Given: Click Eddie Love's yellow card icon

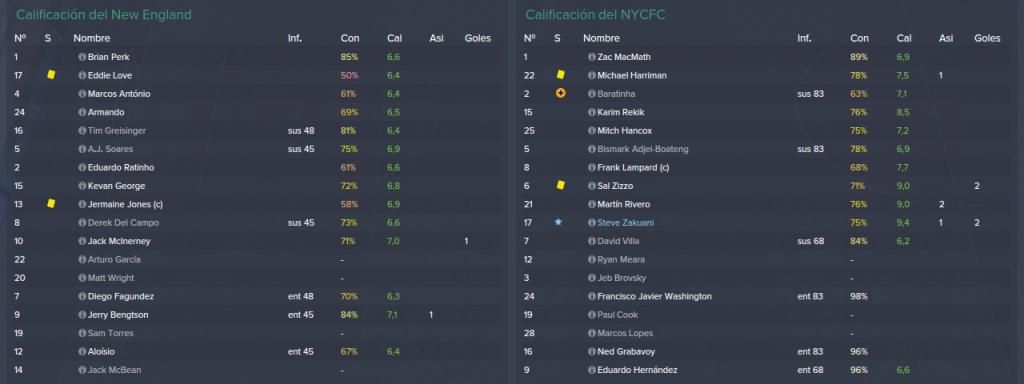Looking at the screenshot, I should 51,75.
